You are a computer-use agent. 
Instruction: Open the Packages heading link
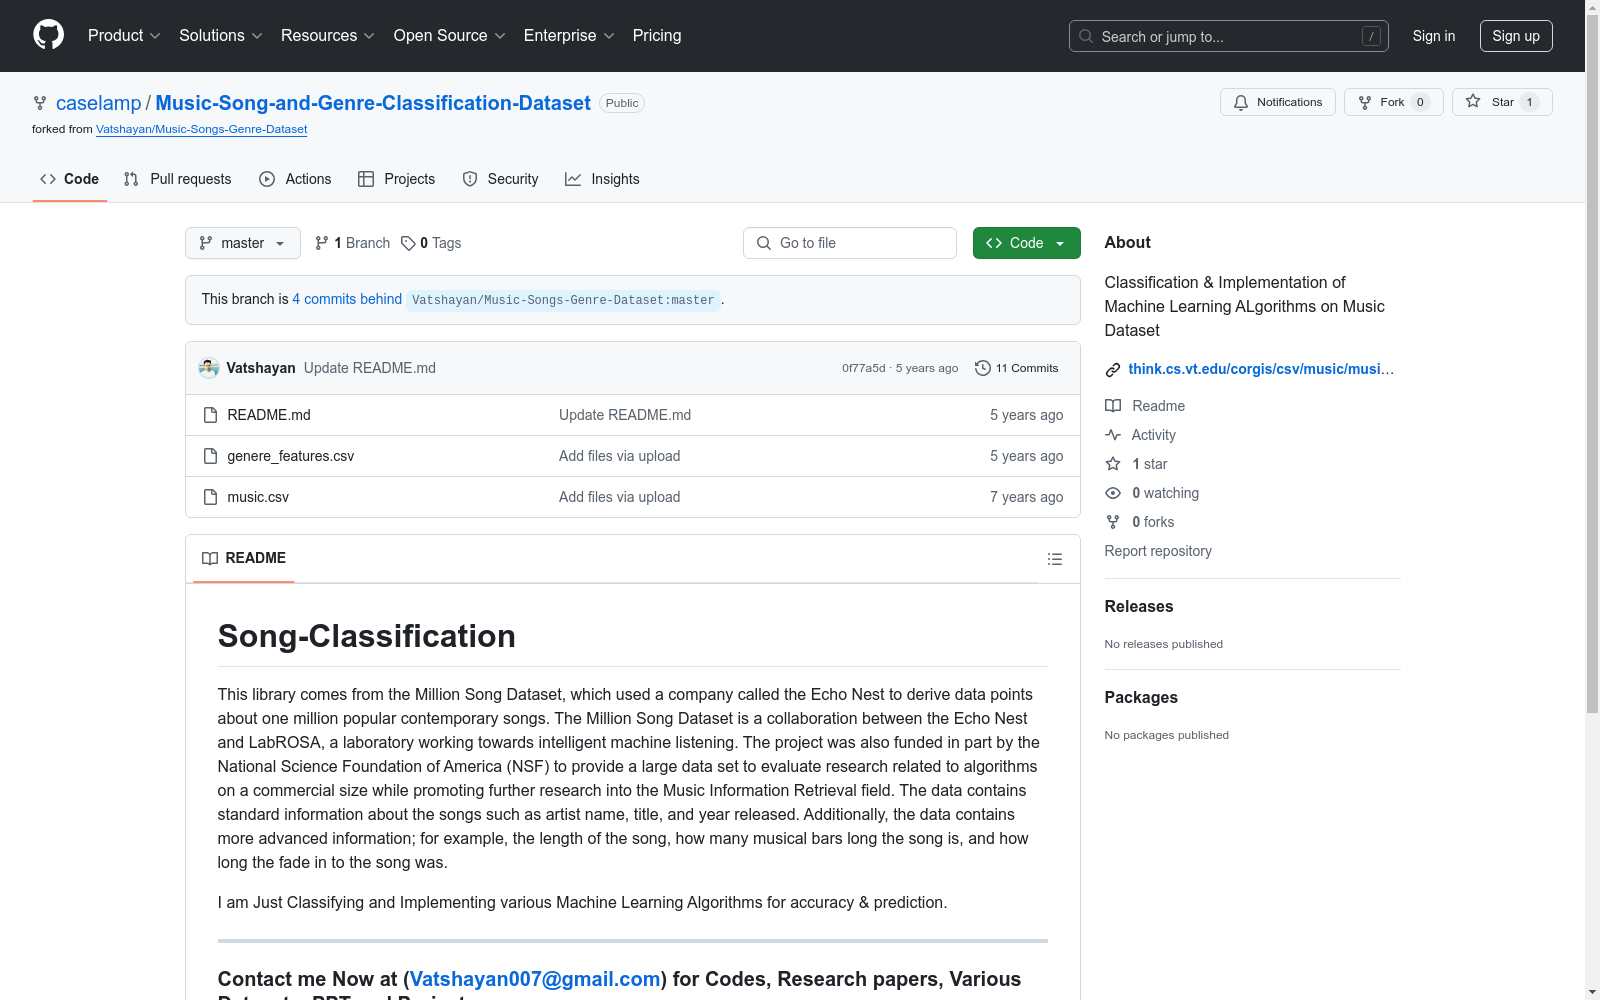(x=1141, y=697)
